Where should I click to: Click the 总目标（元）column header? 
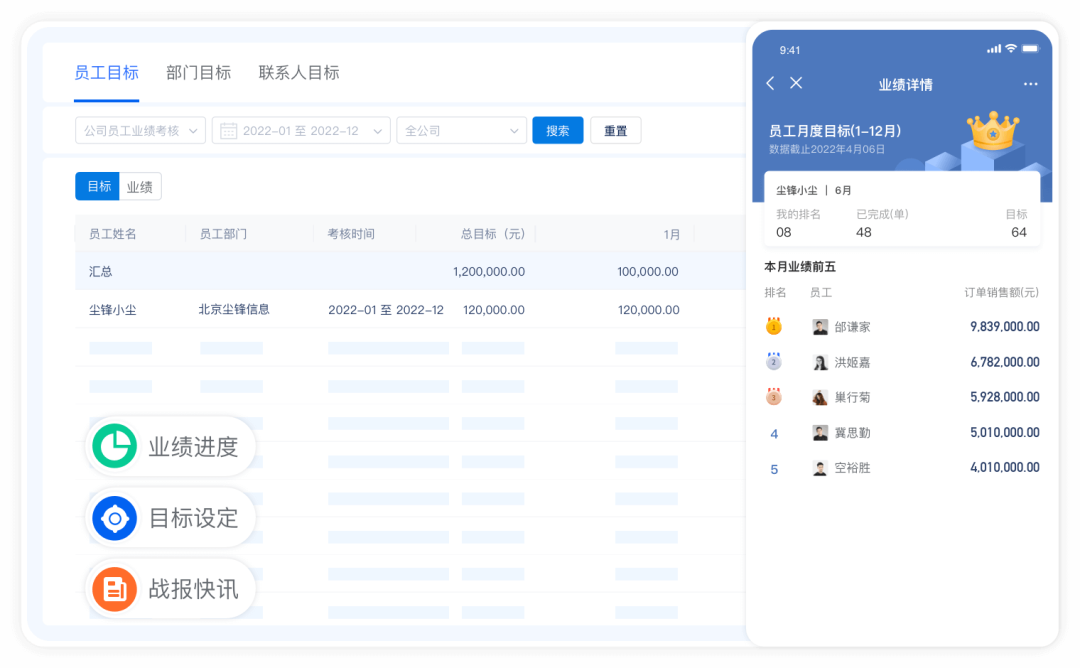click(492, 234)
